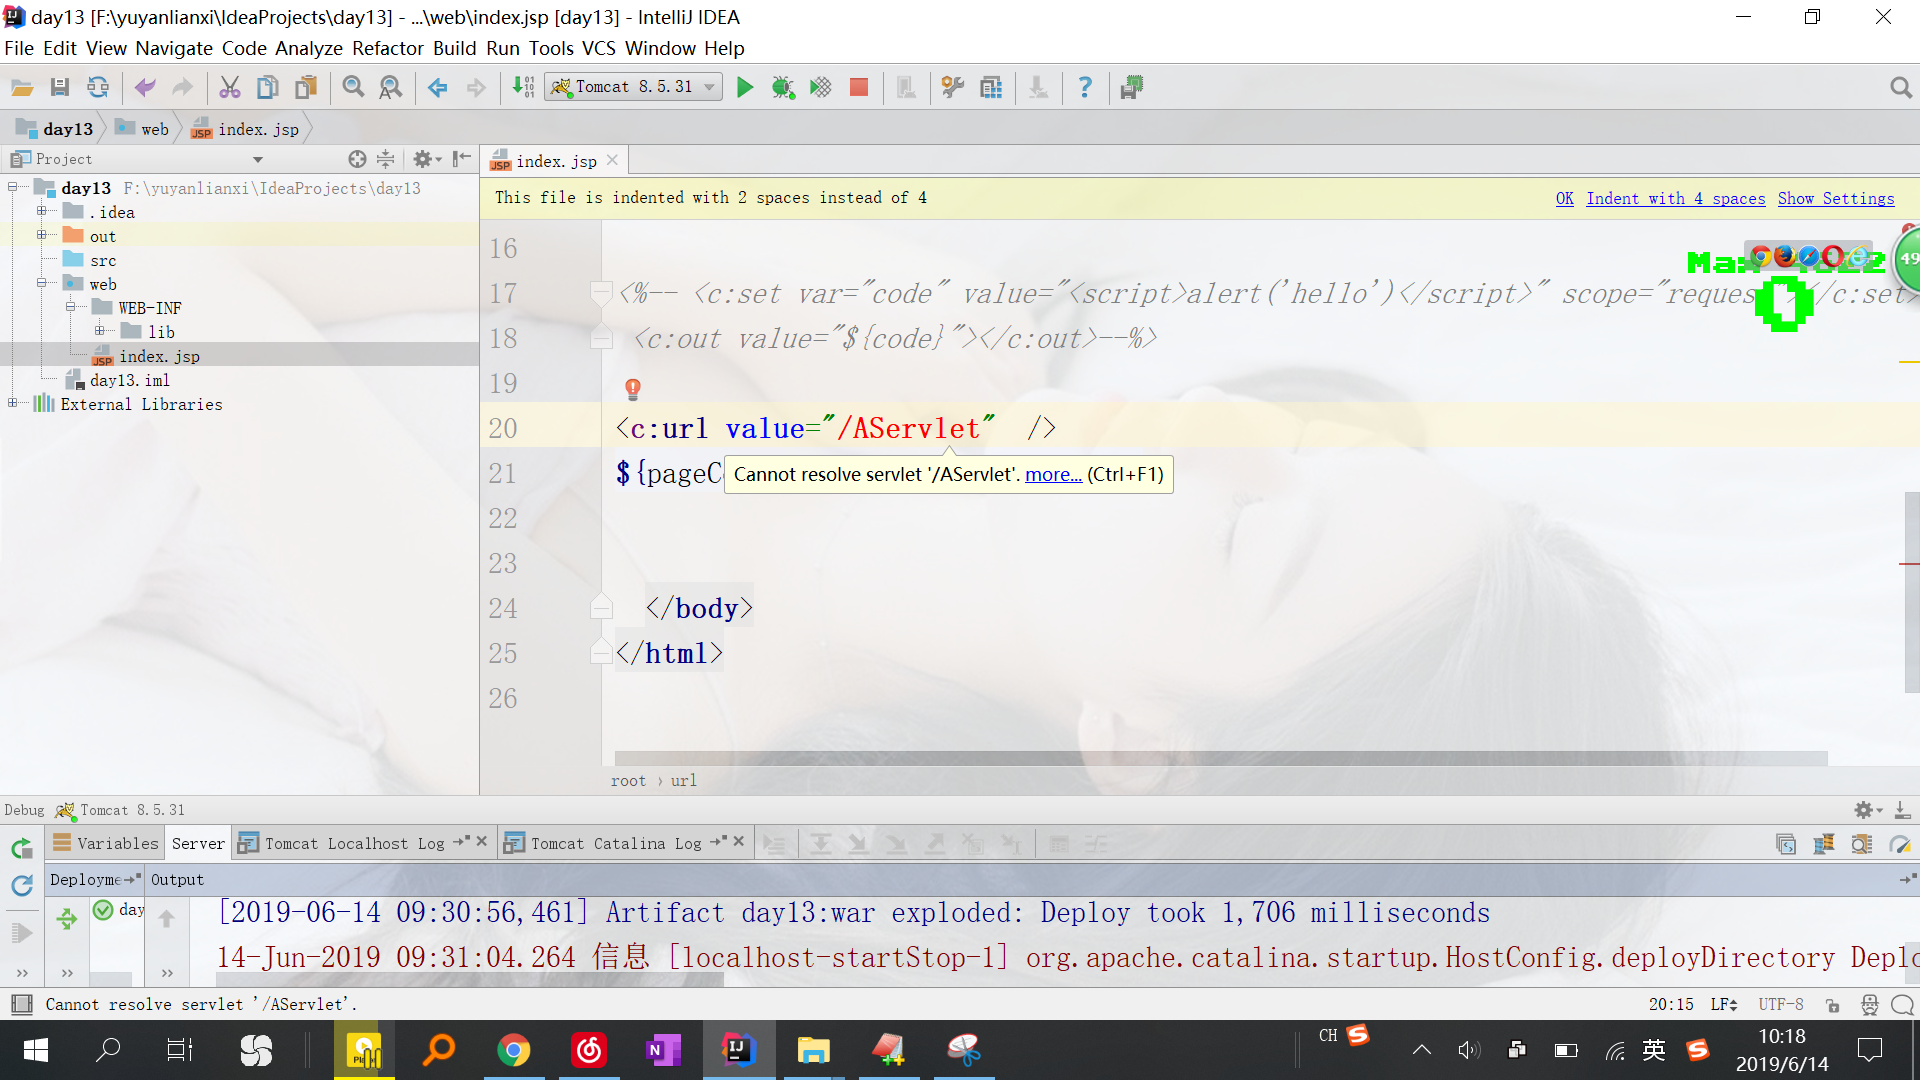Click the Copy toolbar icon
The height and width of the screenshot is (1080, 1920).
pyautogui.click(x=268, y=88)
